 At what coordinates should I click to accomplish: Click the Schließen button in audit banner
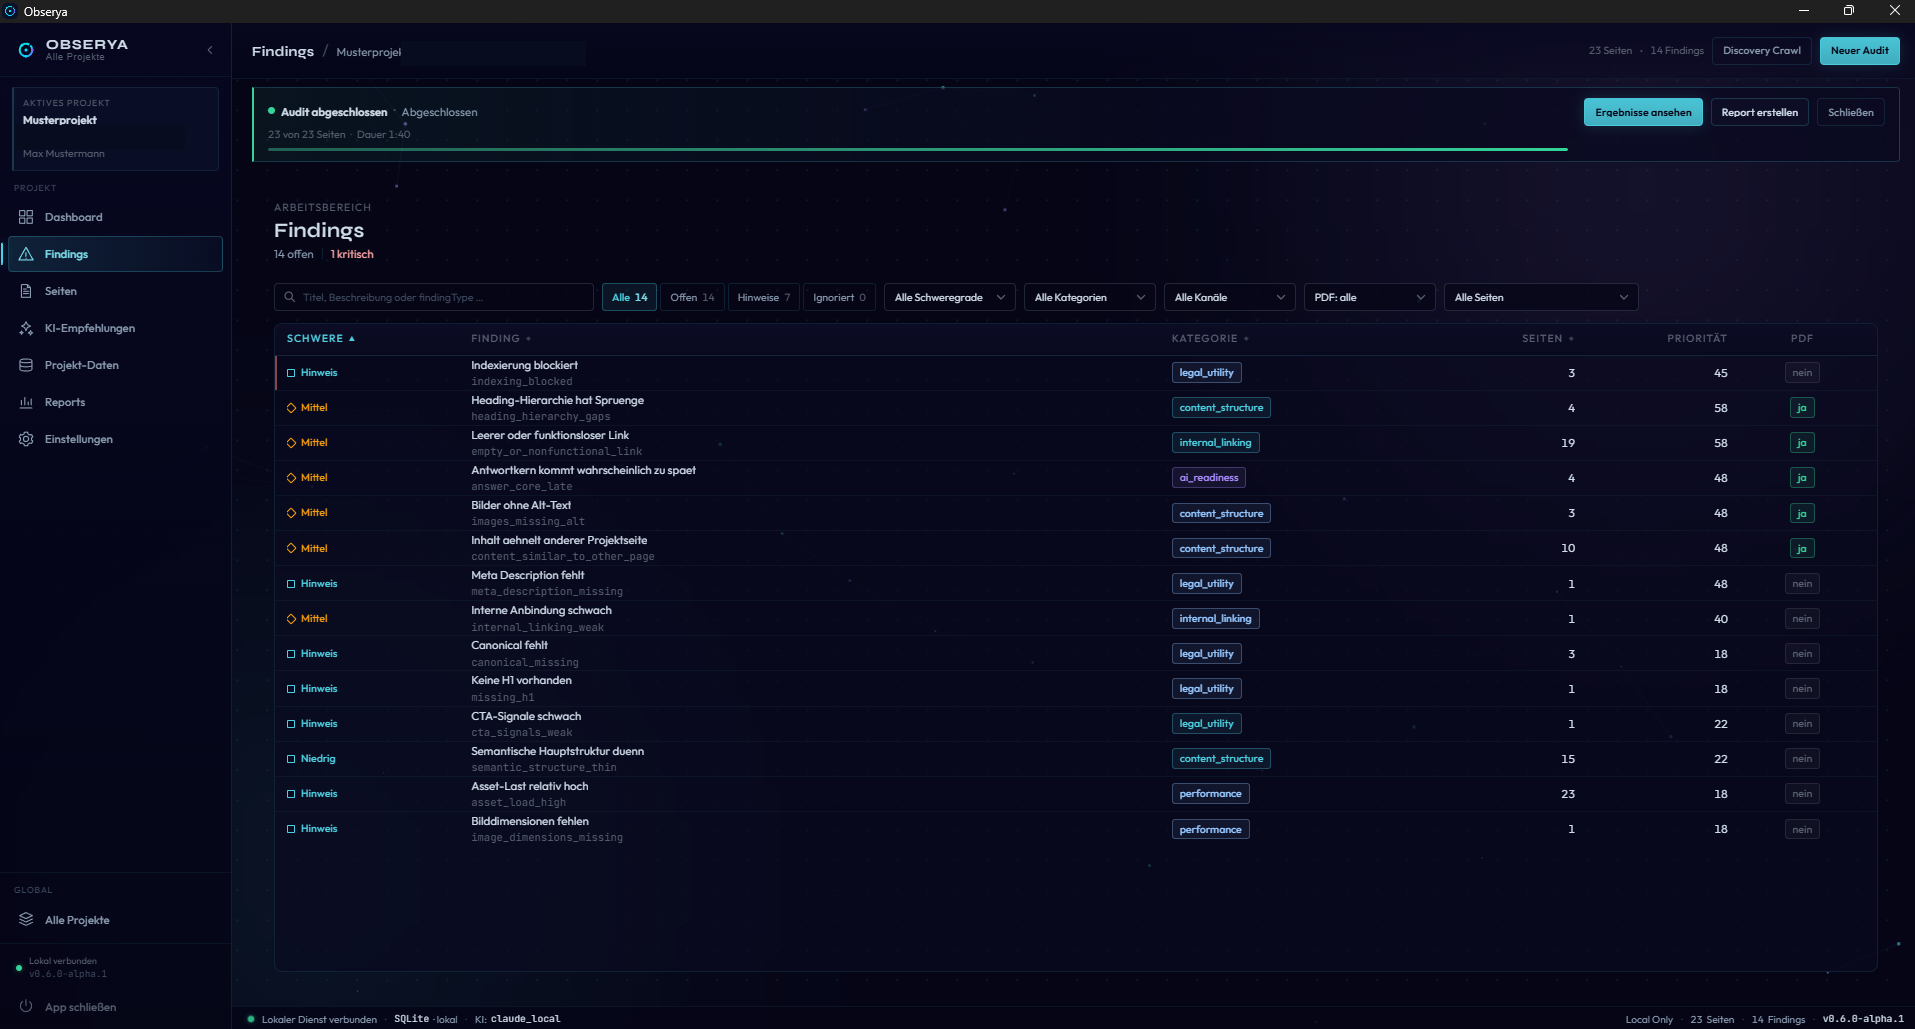tap(1850, 112)
